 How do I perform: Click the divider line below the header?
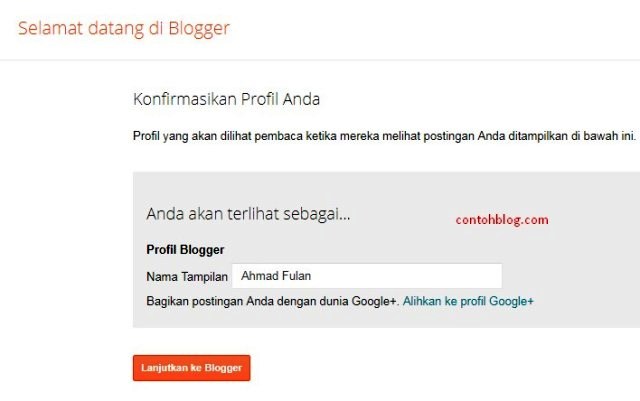tap(320, 59)
